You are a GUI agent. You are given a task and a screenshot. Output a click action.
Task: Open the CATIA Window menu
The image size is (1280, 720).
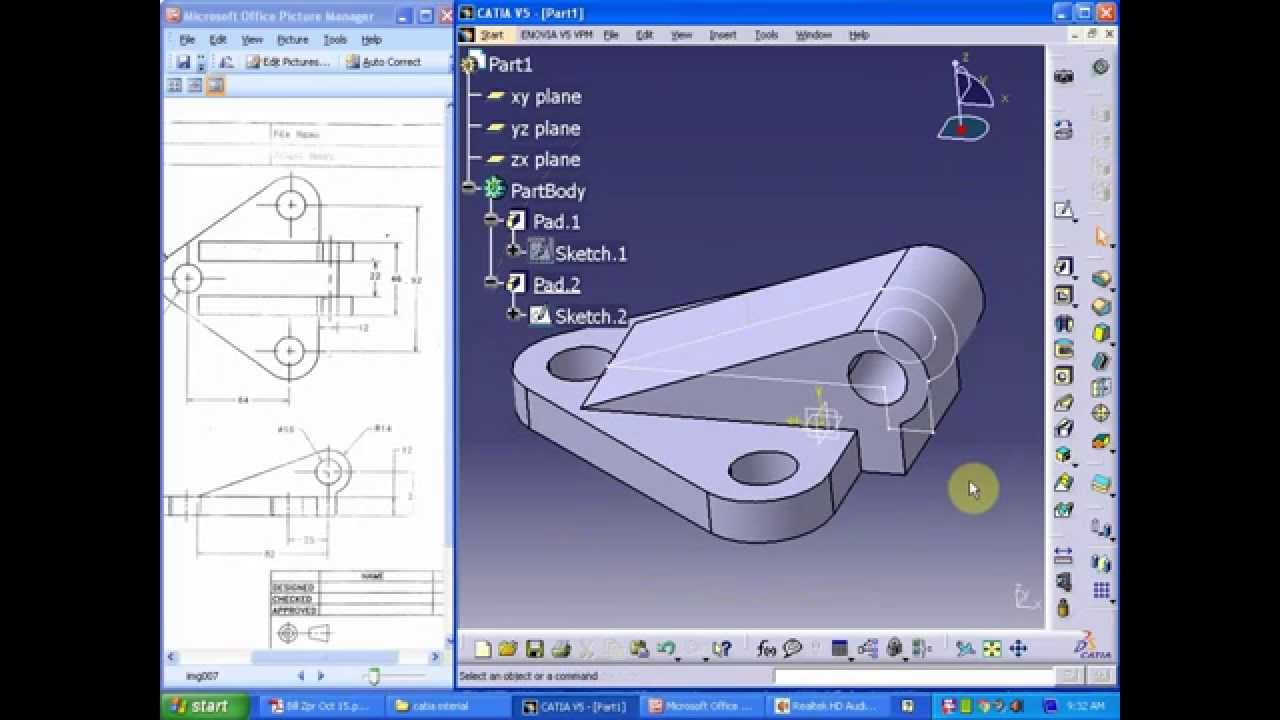[x=814, y=35]
